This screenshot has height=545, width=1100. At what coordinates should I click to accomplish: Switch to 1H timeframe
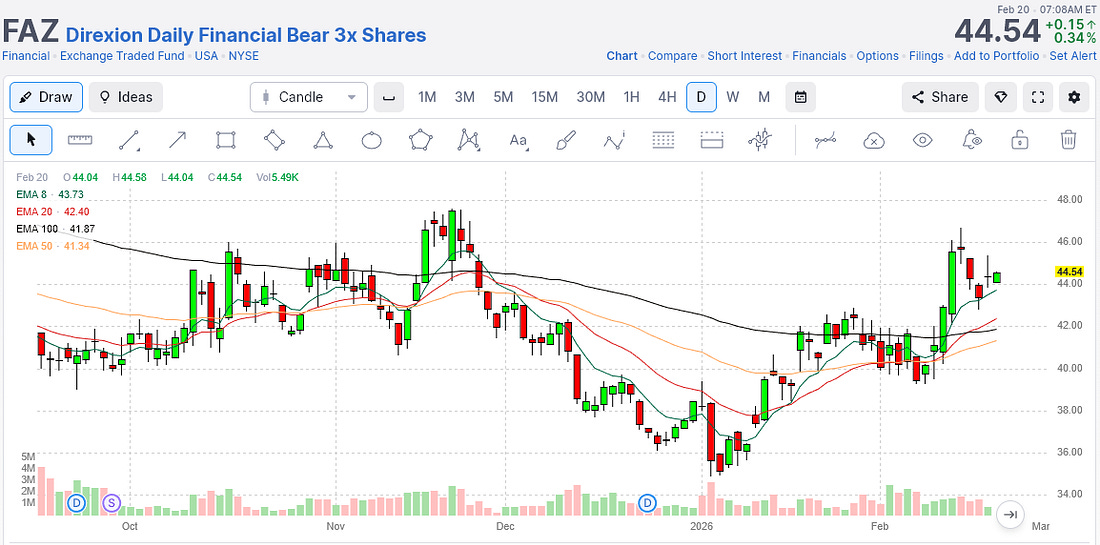pyautogui.click(x=631, y=97)
